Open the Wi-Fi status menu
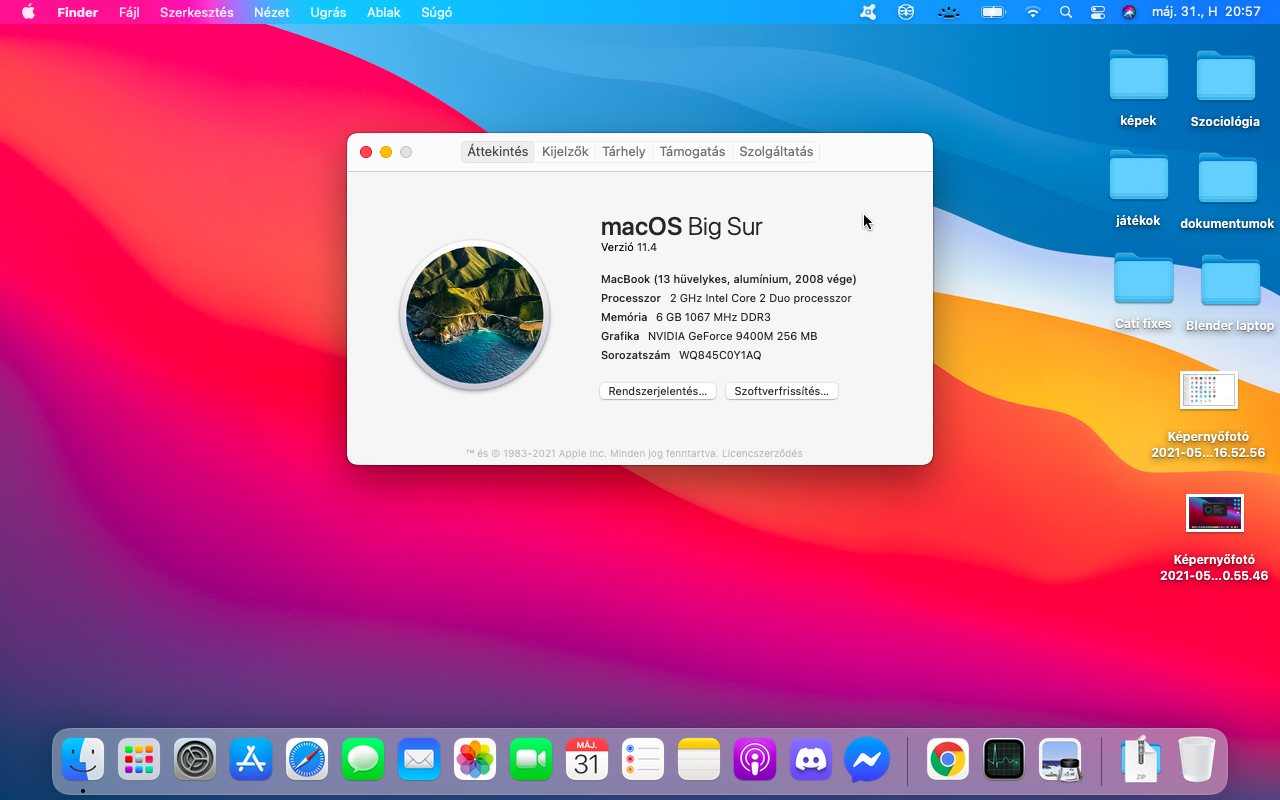 (1033, 12)
